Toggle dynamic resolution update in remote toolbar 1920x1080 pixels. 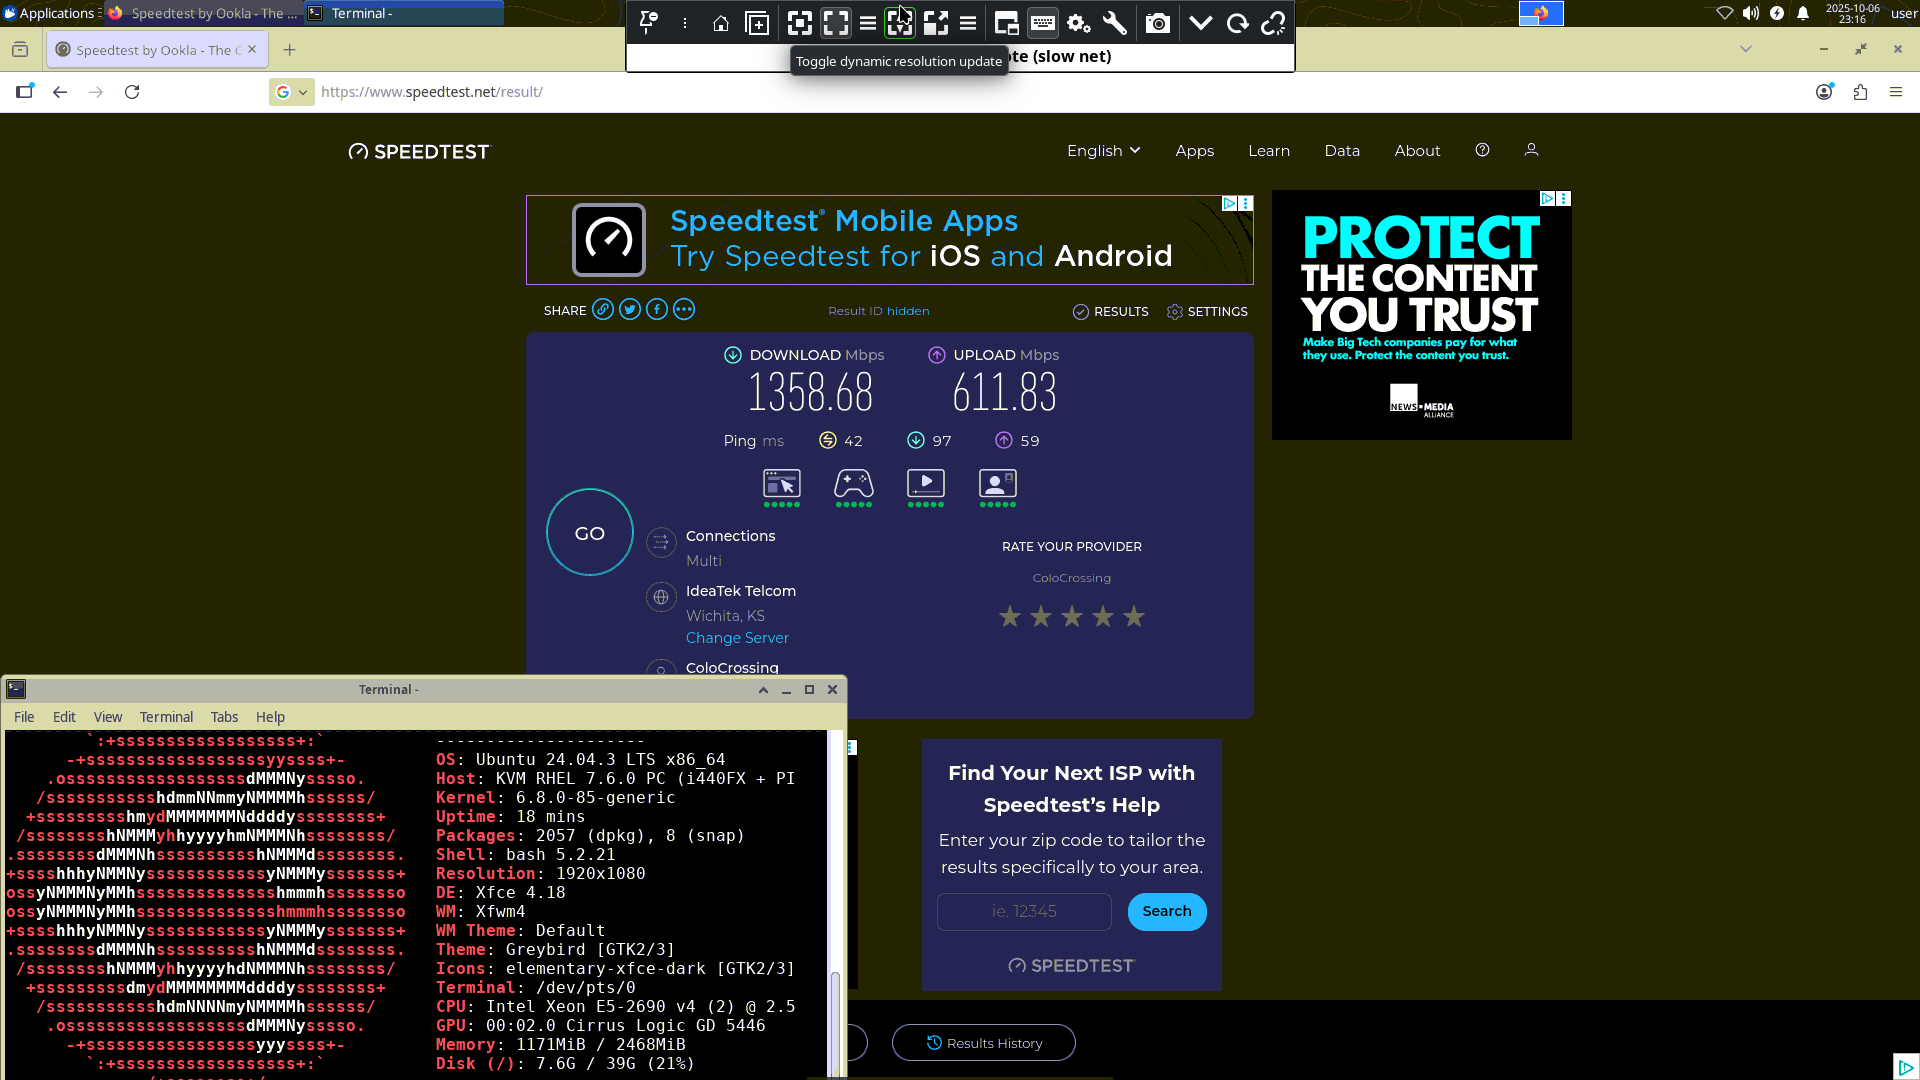899,24
